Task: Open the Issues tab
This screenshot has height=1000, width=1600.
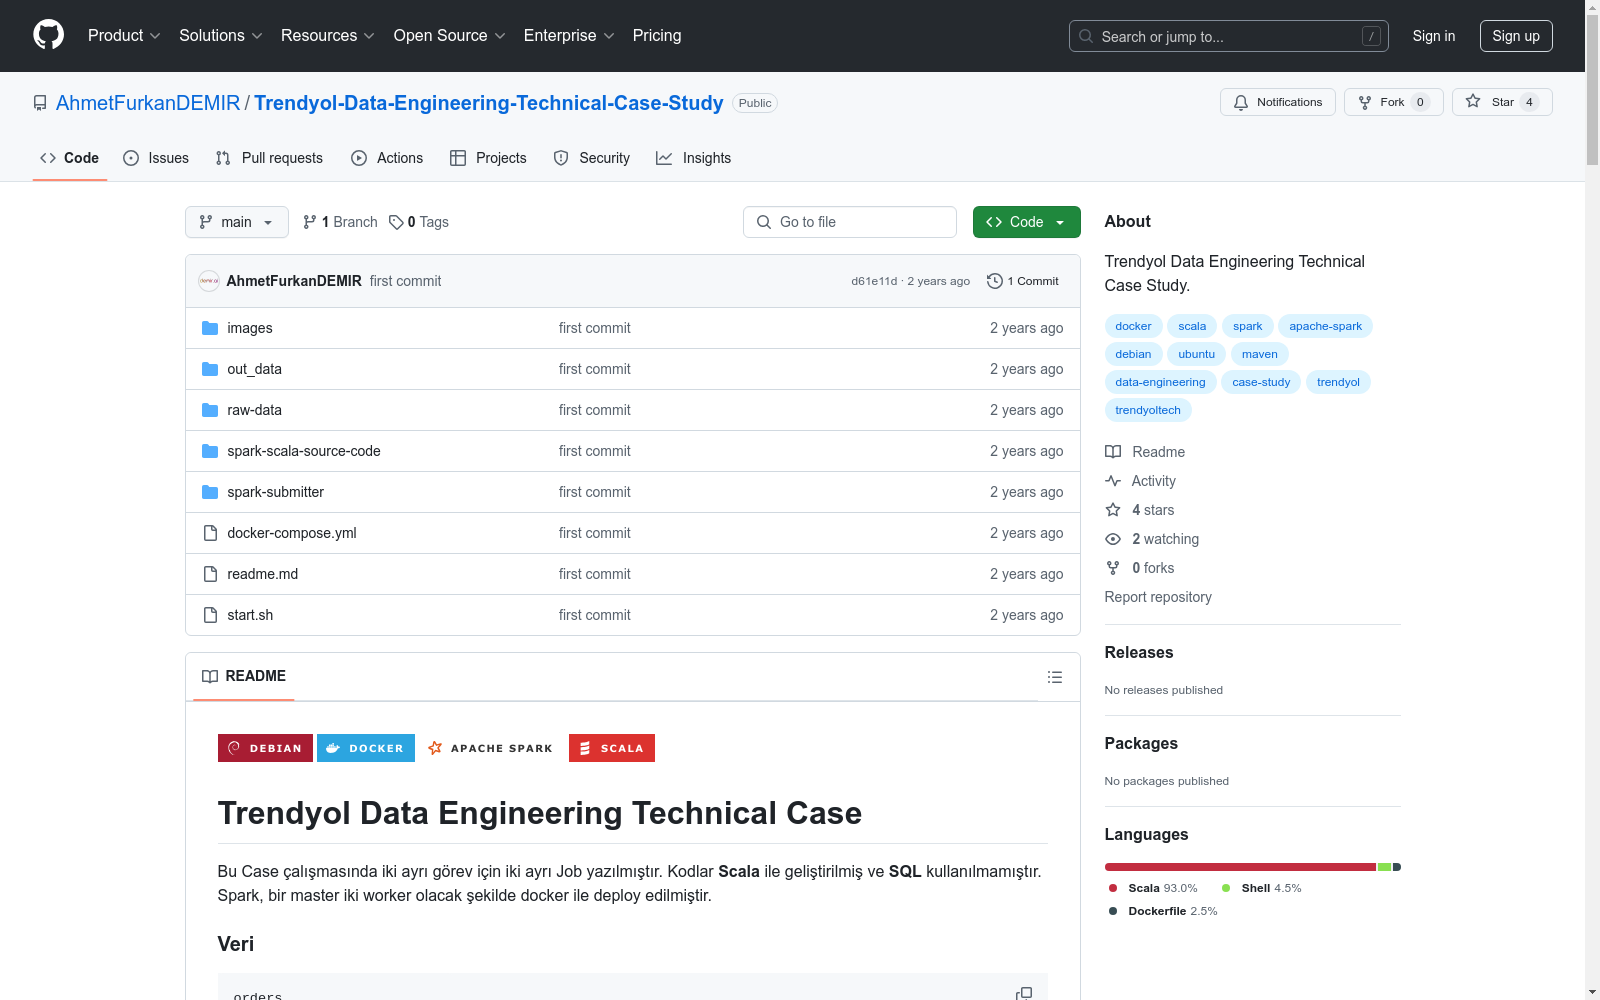Action: pyautogui.click(x=156, y=158)
